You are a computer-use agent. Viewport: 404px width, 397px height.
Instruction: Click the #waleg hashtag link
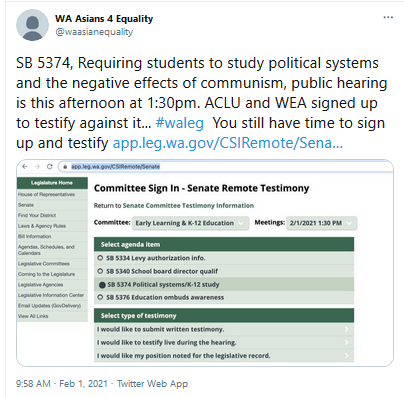pyautogui.click(x=180, y=123)
